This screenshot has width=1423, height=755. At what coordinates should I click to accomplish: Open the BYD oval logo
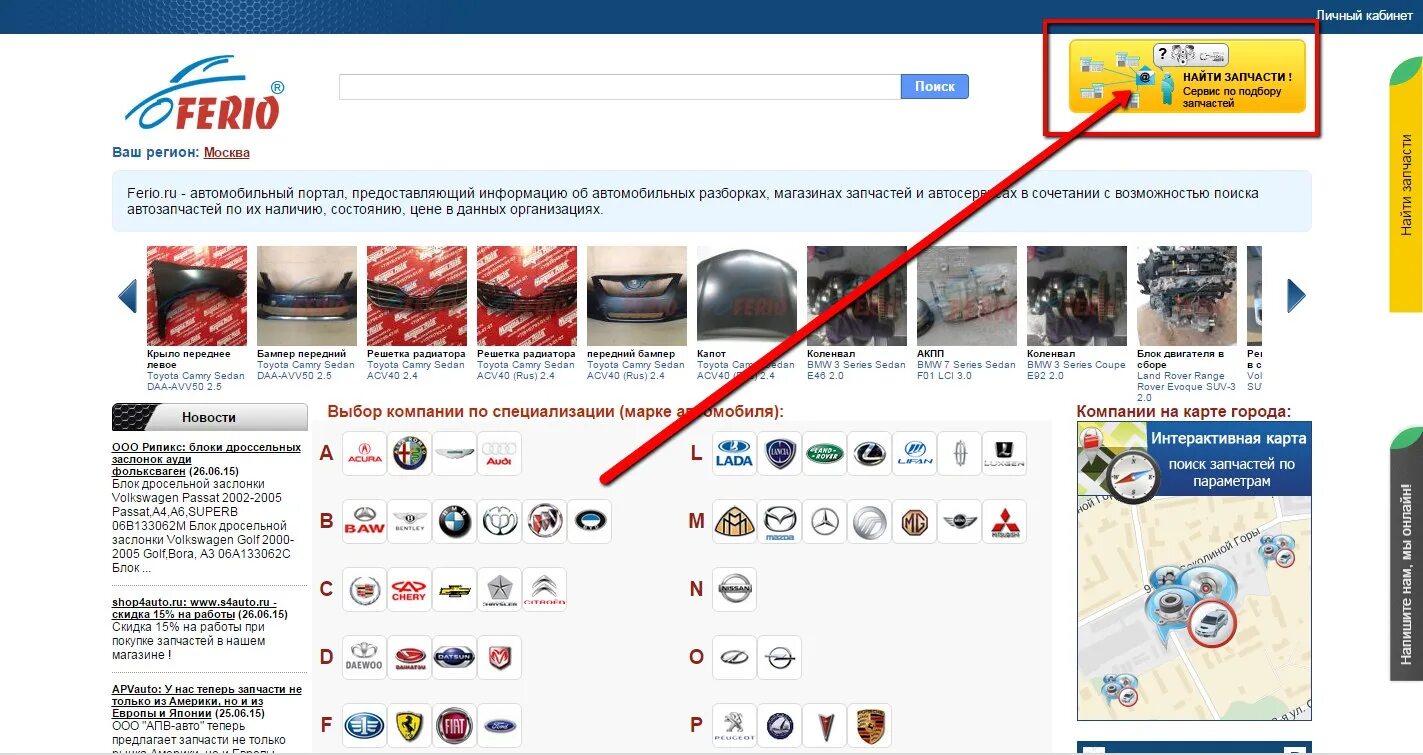coord(589,522)
